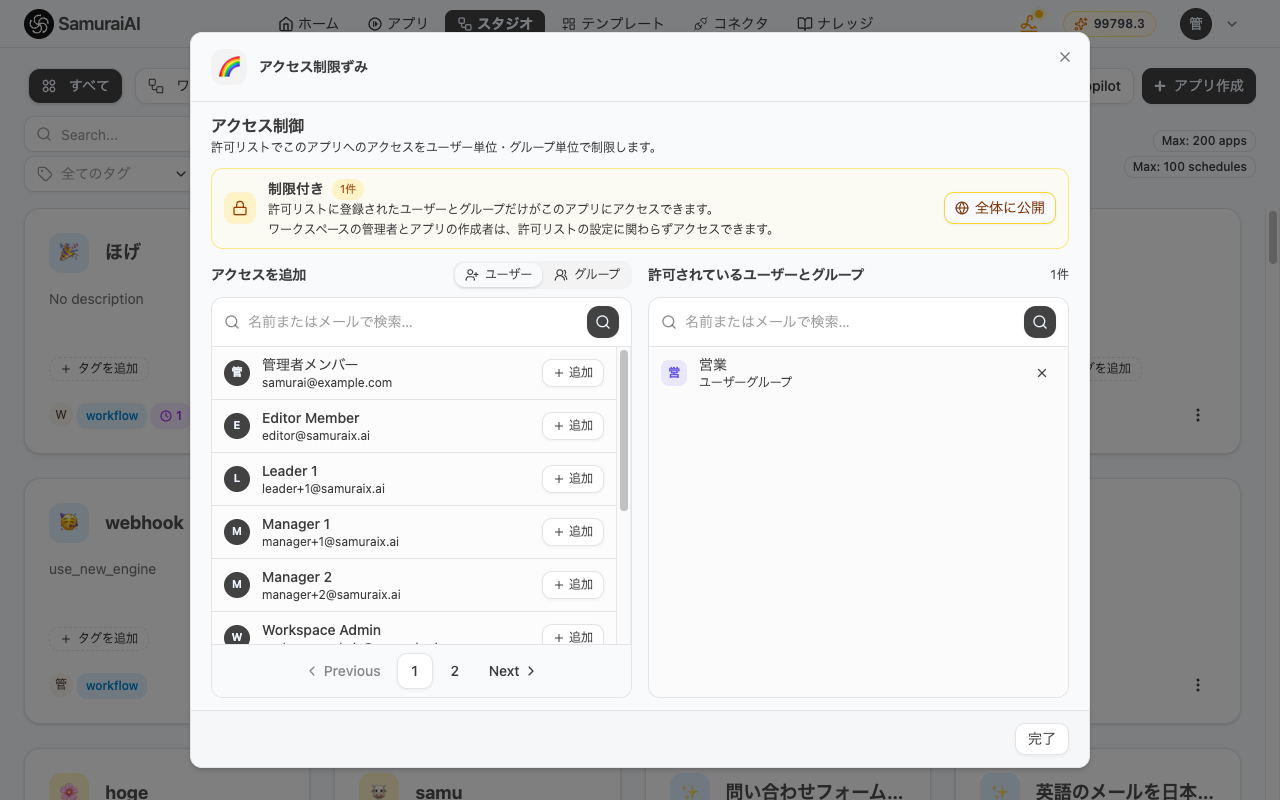1280x800 pixels.
Task: Select the グループ toggle
Action: [x=588, y=274]
